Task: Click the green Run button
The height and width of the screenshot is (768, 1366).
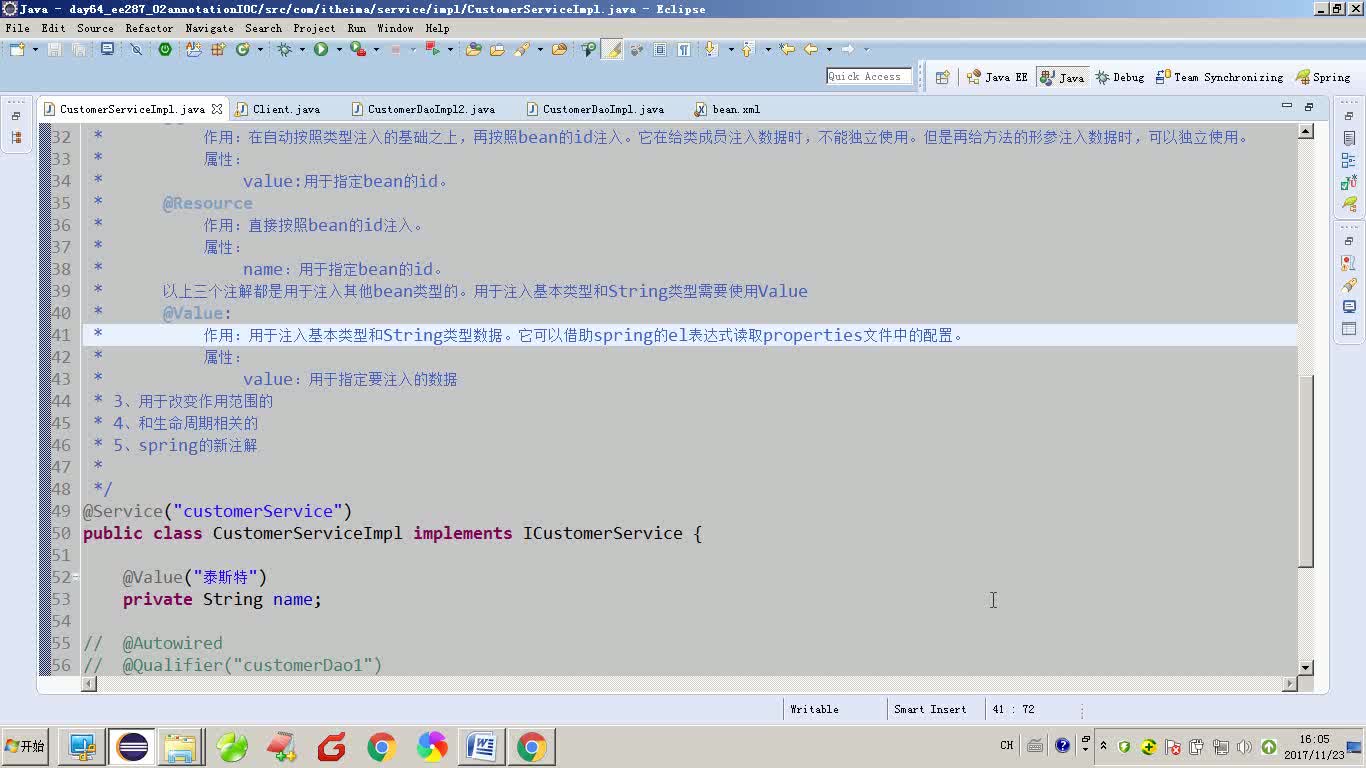Action: pyautogui.click(x=321, y=49)
